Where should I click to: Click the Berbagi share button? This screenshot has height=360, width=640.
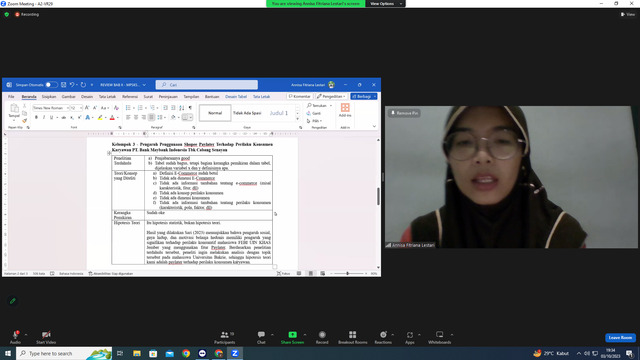(363, 96)
